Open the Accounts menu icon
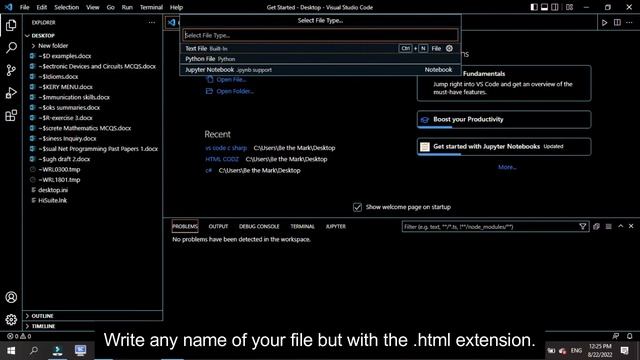 [11, 297]
